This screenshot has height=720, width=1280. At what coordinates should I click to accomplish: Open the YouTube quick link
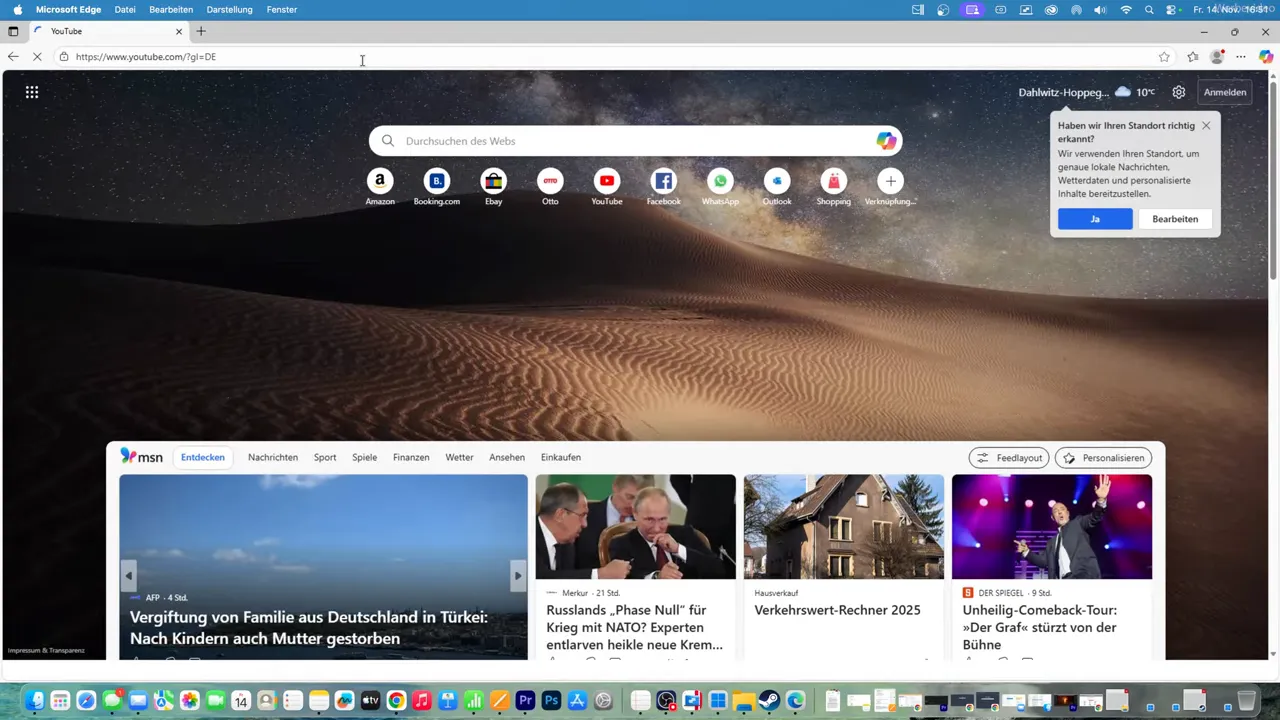pos(606,181)
